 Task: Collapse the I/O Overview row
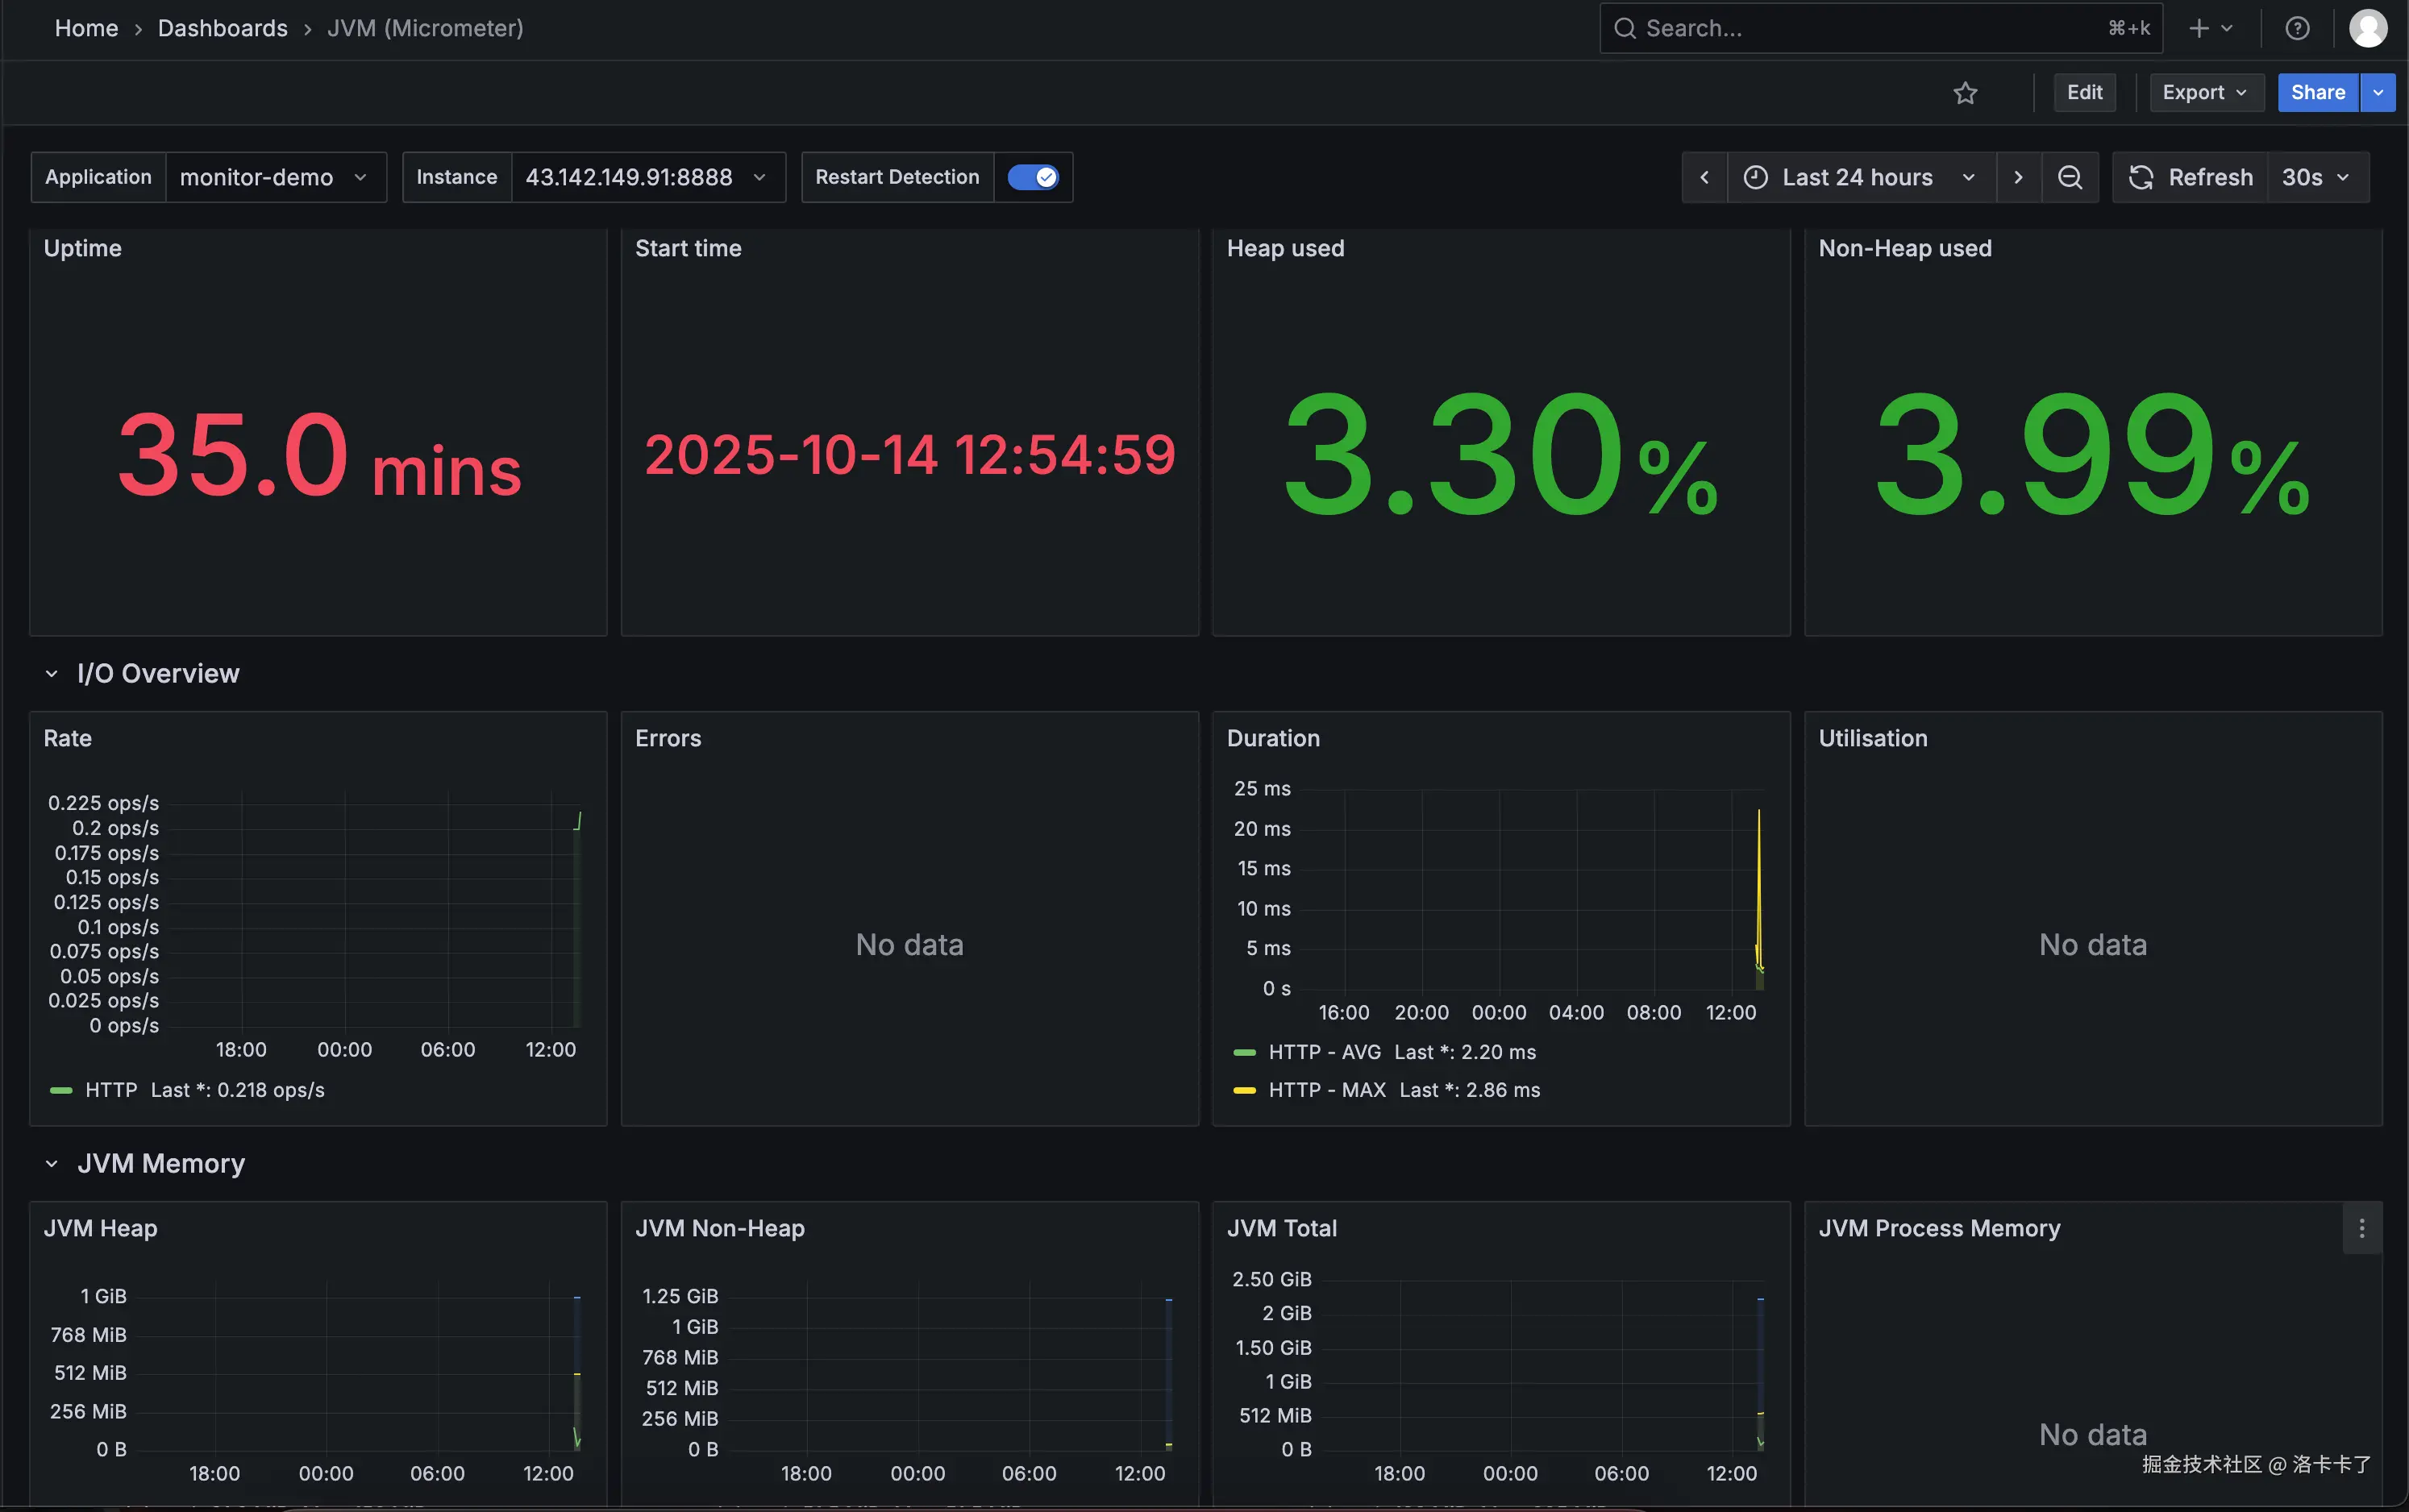tap(51, 674)
